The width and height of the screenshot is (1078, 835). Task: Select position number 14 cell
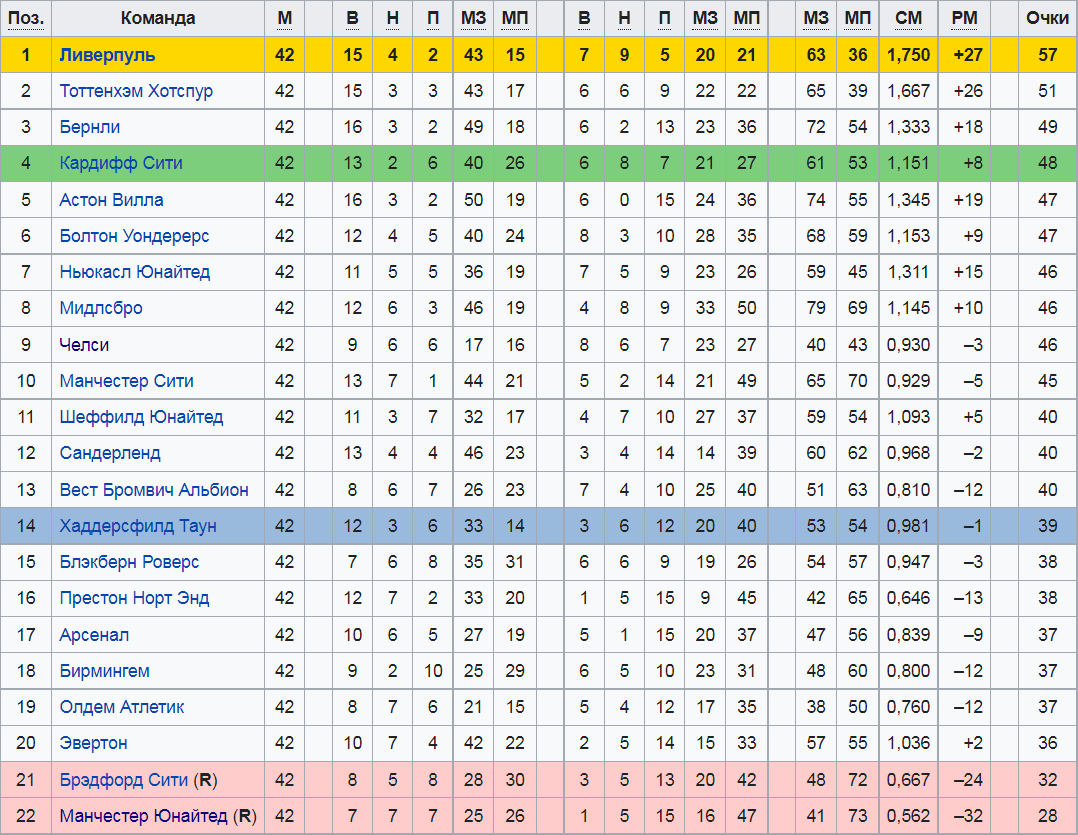pos(25,526)
